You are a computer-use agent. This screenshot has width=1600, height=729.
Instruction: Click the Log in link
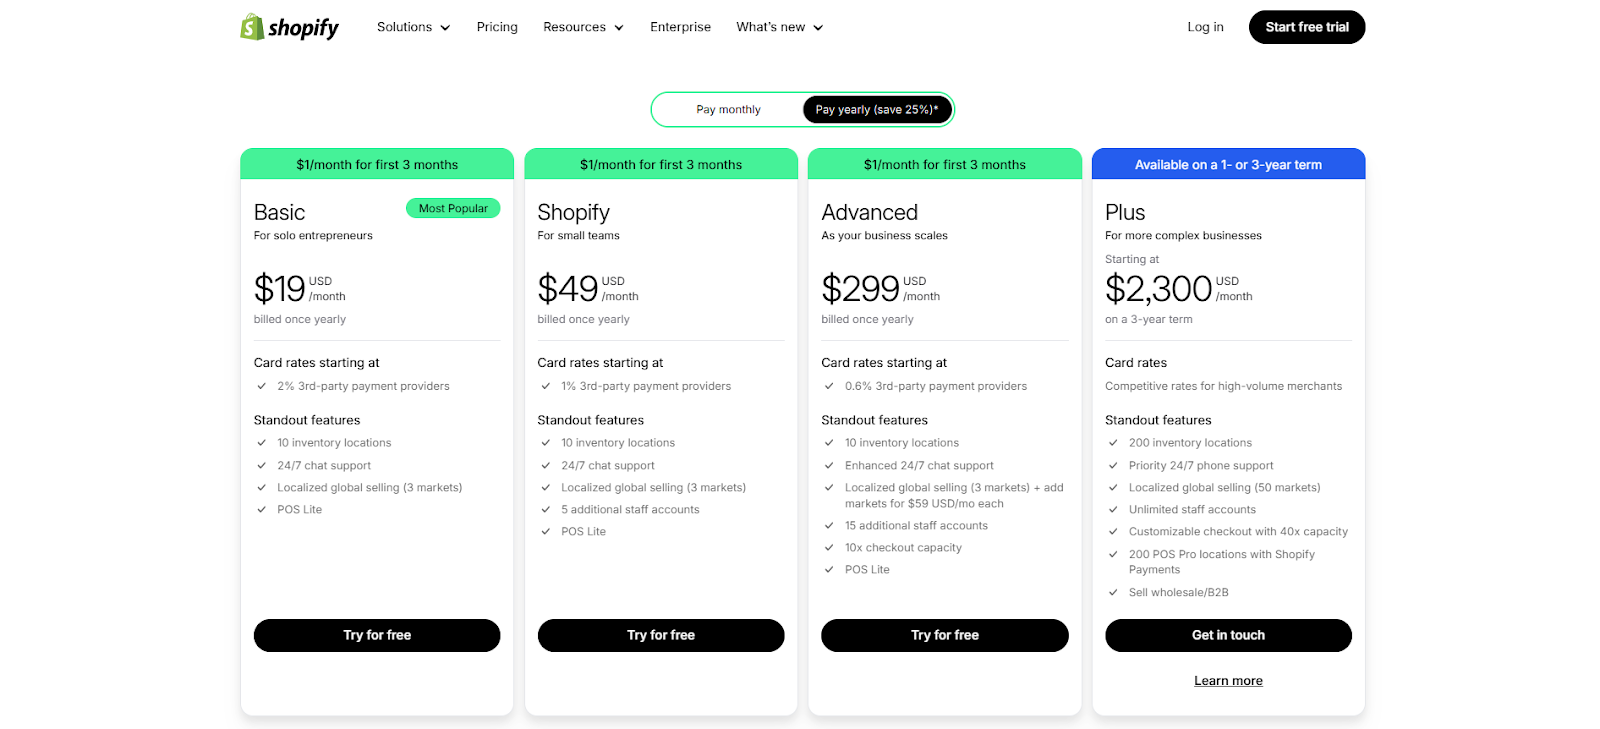click(1205, 27)
